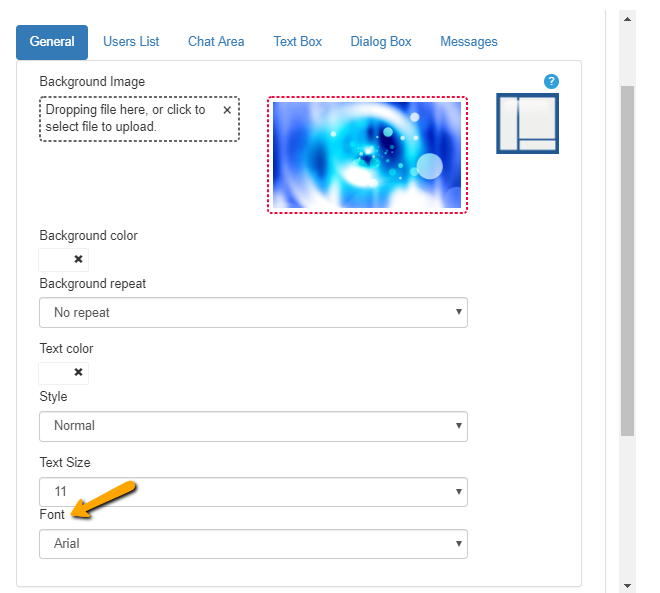Open the Messages tab
The width and height of the screenshot is (660, 593).
pos(468,42)
